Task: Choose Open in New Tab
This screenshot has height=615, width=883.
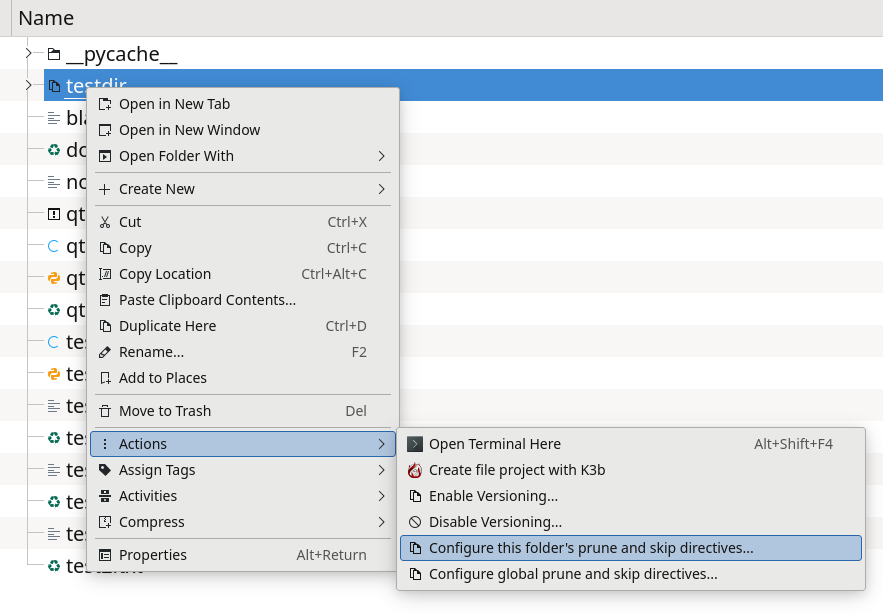Action: 243,104
